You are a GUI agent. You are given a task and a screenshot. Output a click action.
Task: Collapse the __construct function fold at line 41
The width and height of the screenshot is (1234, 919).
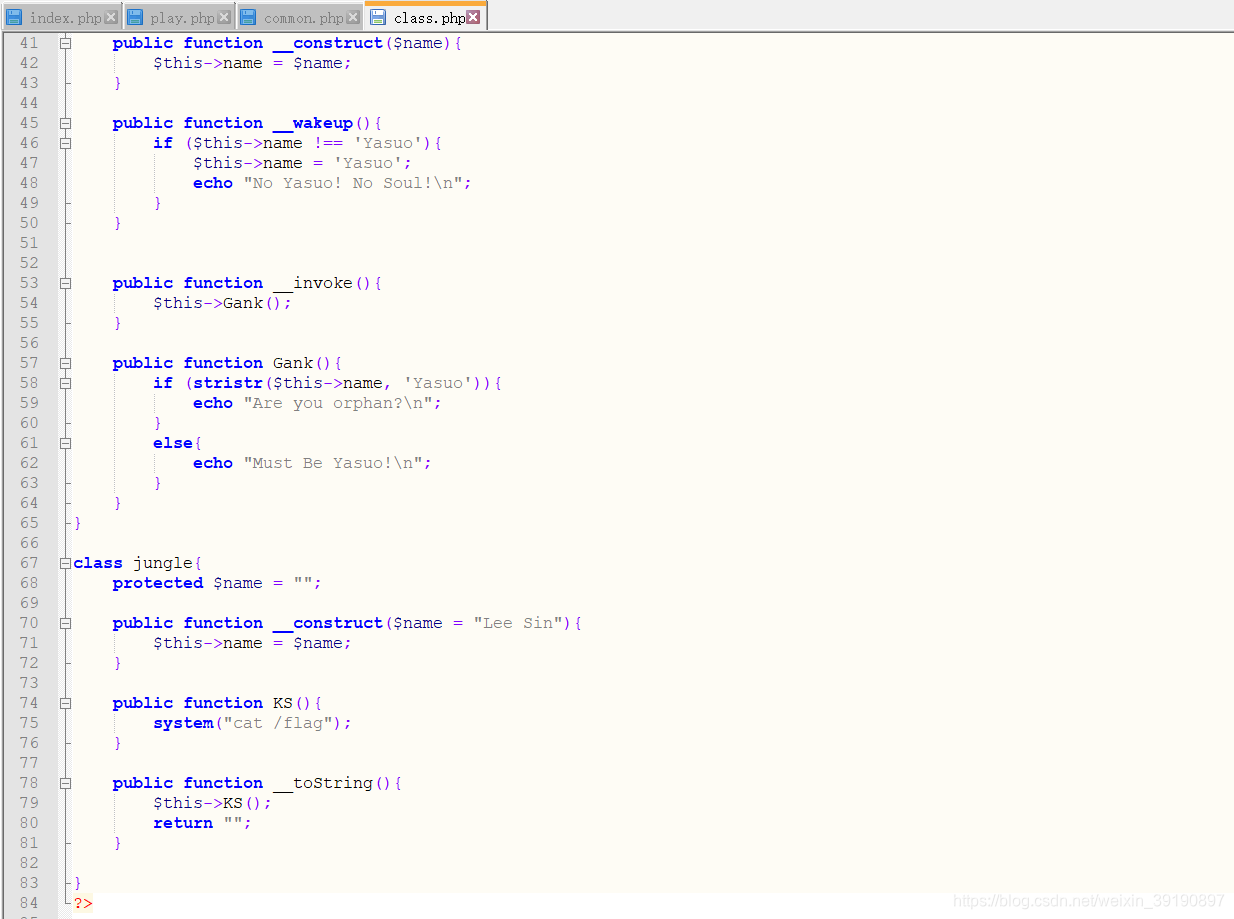[x=65, y=43]
